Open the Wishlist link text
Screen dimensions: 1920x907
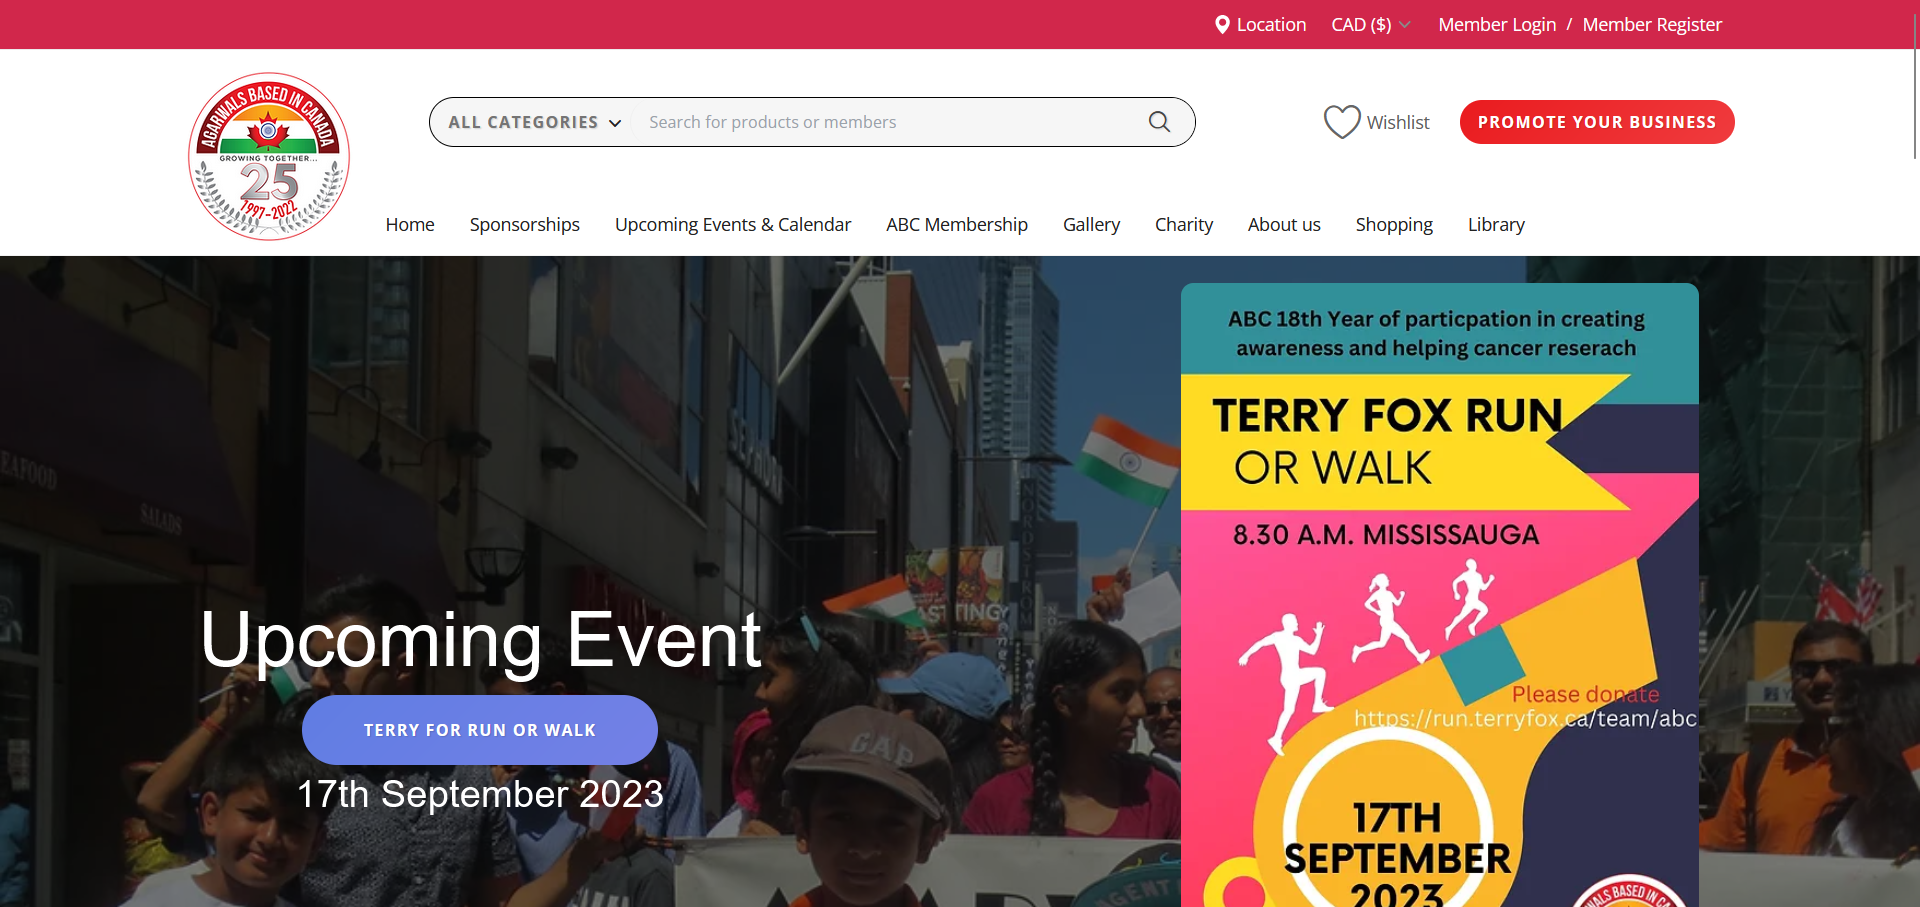point(1398,122)
